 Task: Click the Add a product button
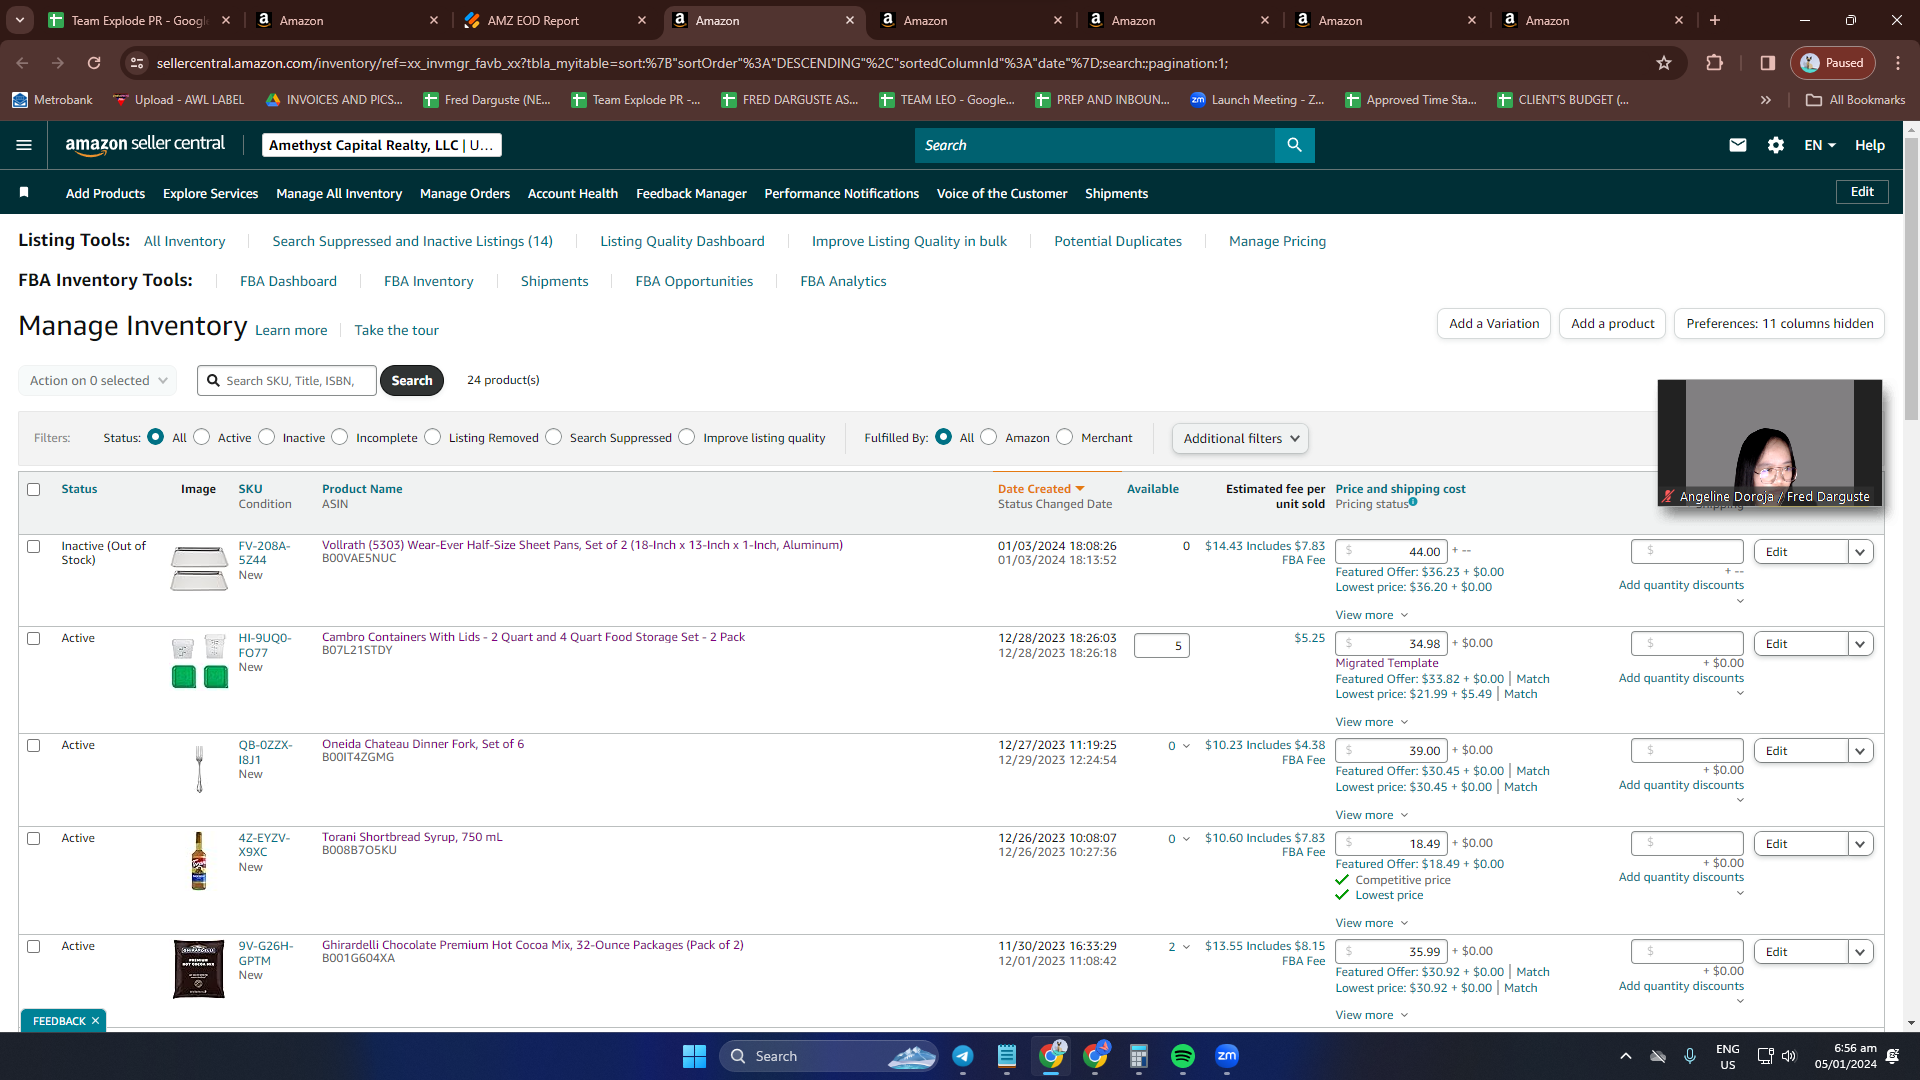[x=1612, y=323]
